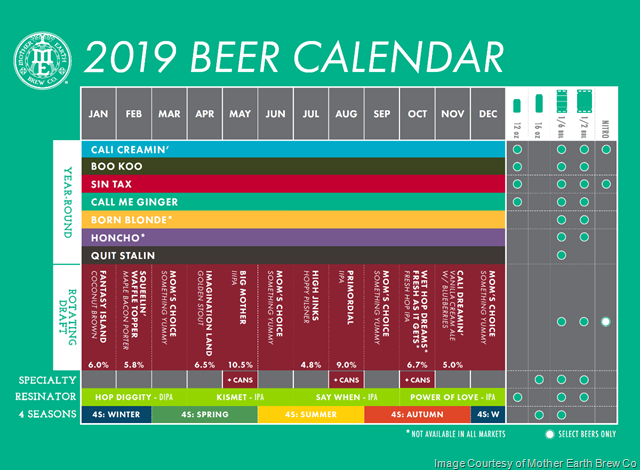Click the APR month header
The image size is (640, 470).
pyautogui.click(x=204, y=113)
